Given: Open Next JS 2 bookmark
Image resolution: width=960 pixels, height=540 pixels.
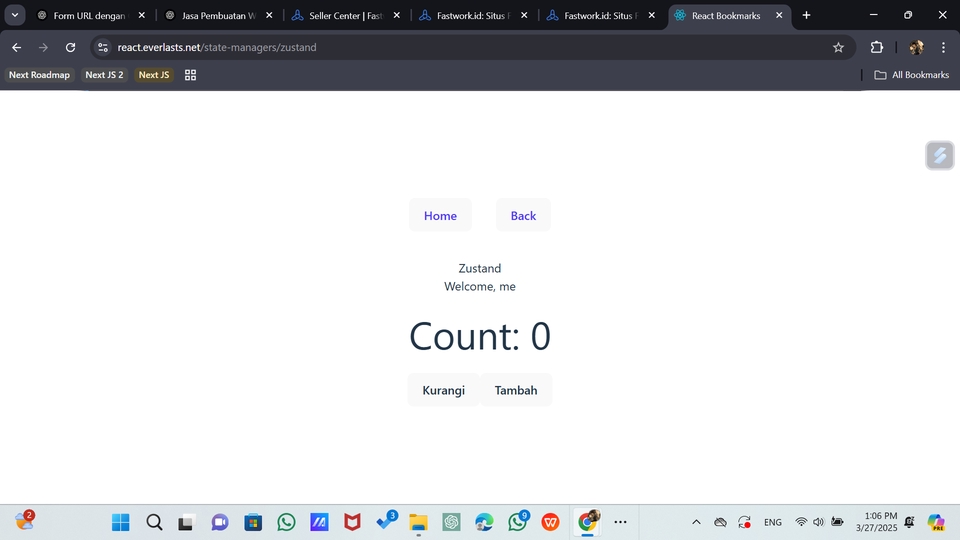Looking at the screenshot, I should pyautogui.click(x=104, y=75).
